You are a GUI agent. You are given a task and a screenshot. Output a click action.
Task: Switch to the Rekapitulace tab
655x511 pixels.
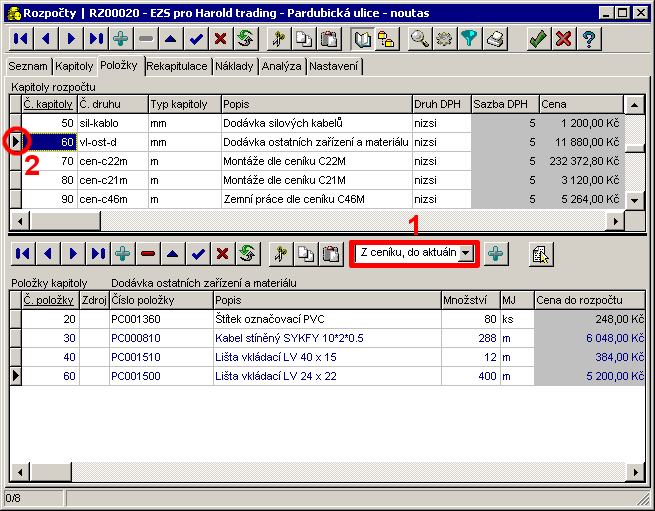pos(178,66)
